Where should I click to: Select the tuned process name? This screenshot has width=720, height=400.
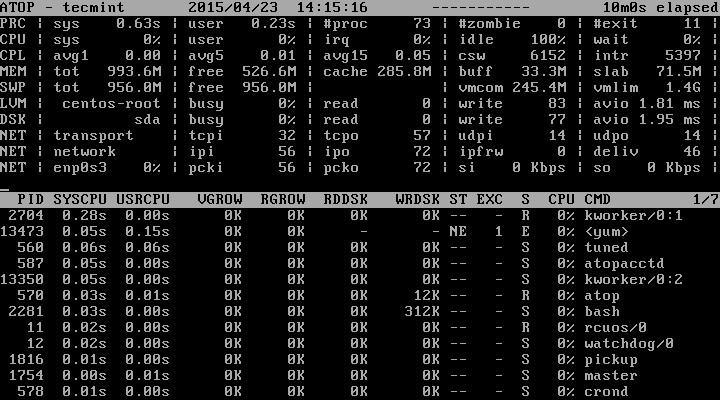[x=606, y=247]
